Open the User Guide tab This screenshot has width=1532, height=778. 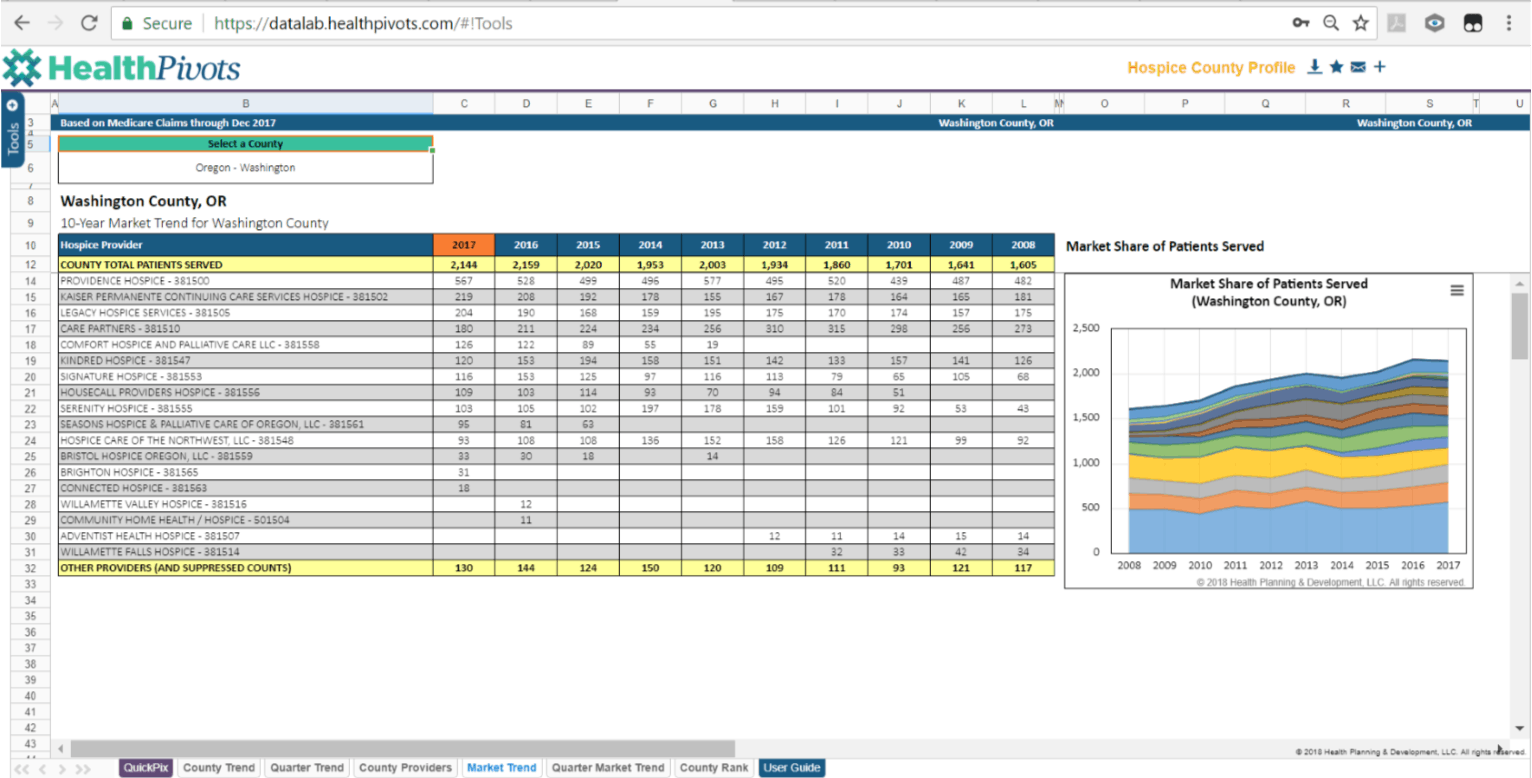792,768
